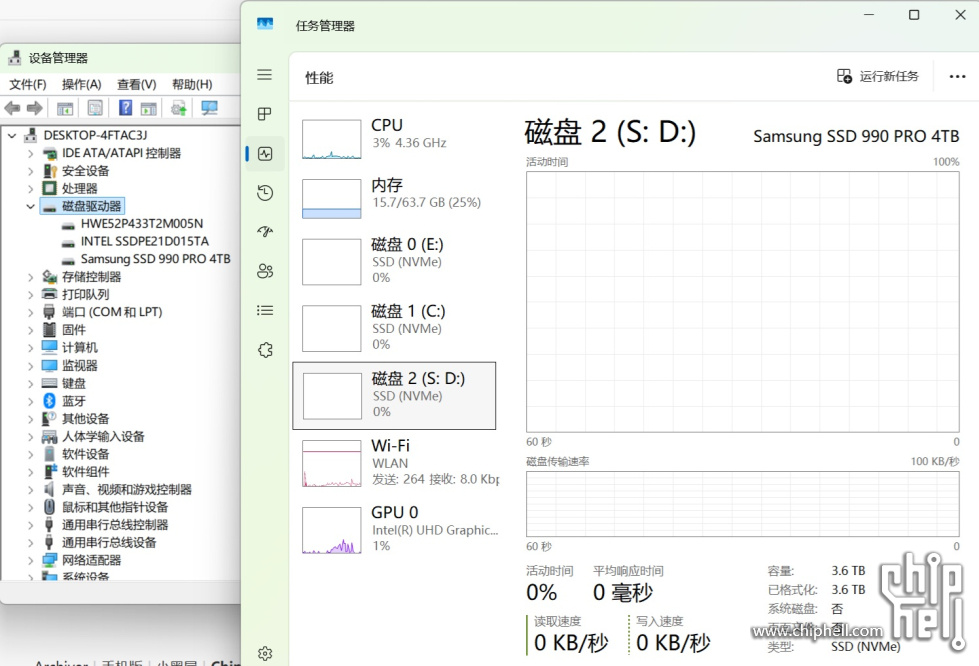979x666 pixels.
Task: Click Update driver toolbar icon
Action: [x=179, y=108]
